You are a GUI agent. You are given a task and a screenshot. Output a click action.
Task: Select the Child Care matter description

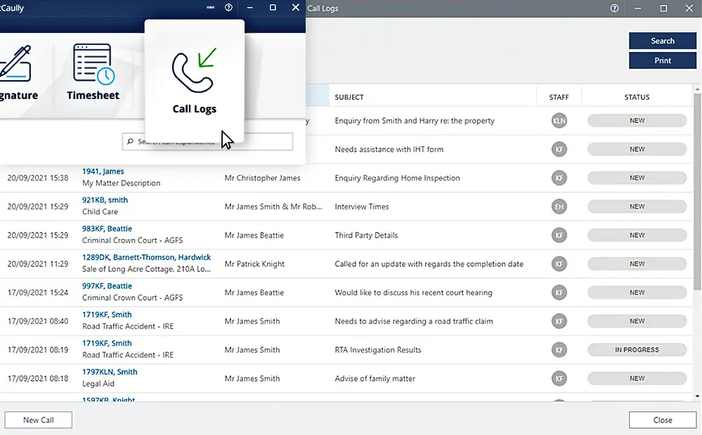coord(100,212)
